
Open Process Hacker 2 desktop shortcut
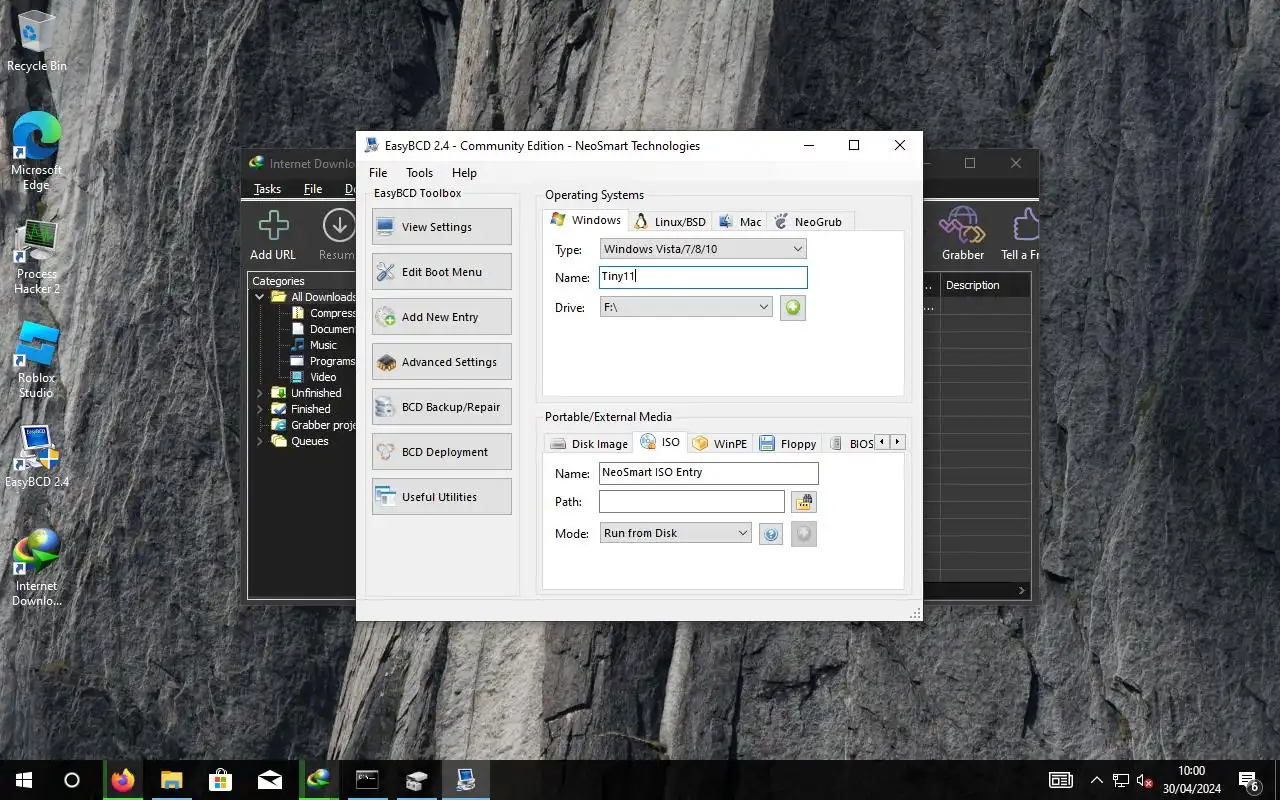(37, 258)
